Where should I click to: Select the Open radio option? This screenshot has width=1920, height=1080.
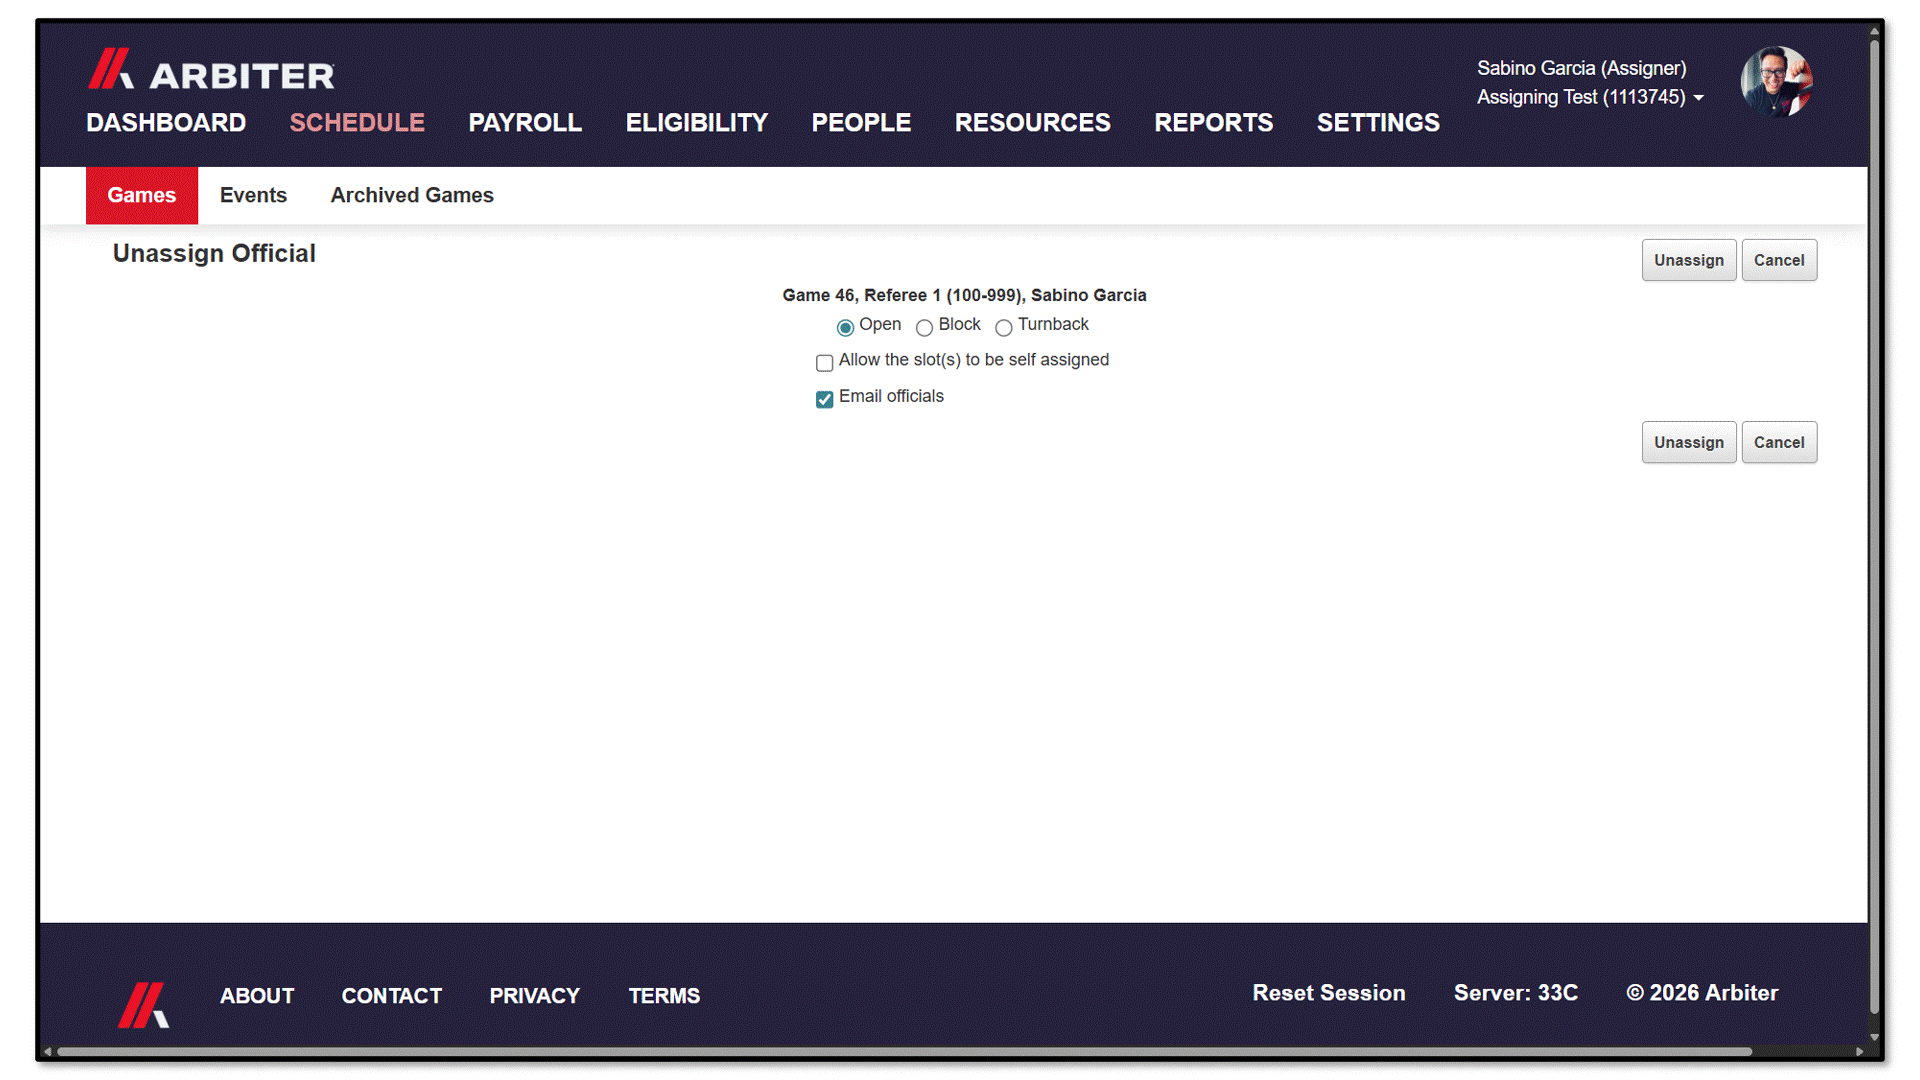(845, 327)
